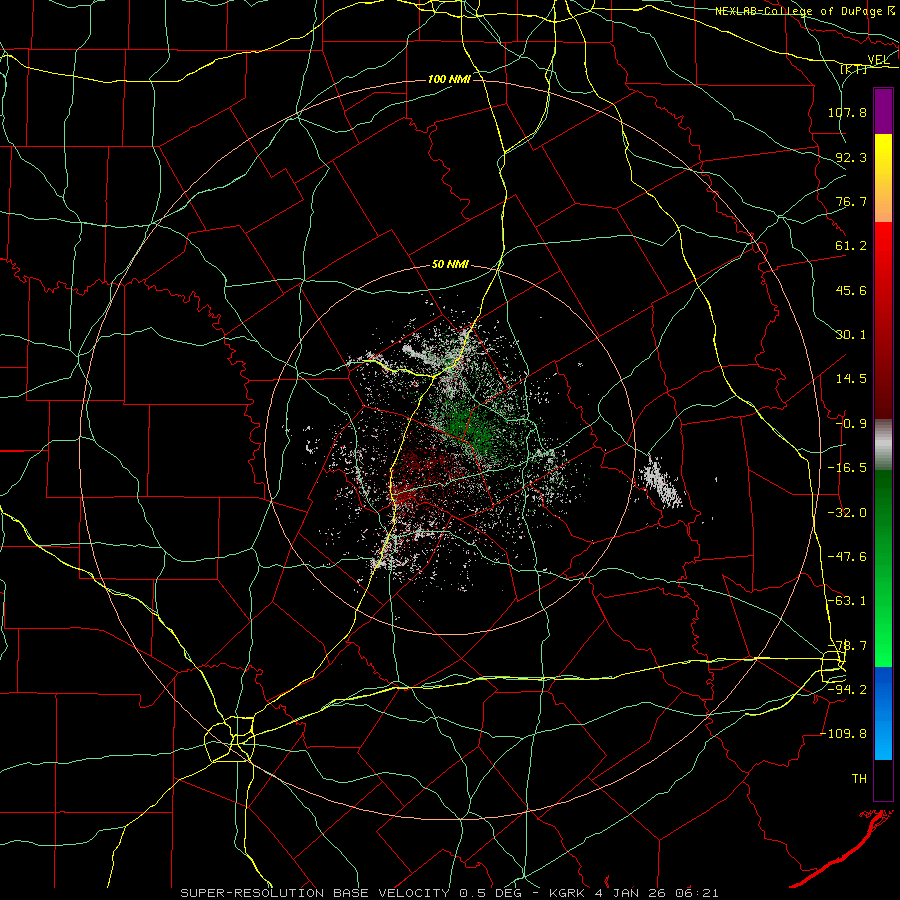900x900 pixels.
Task: Click the VEL legend heading
Action: click(878, 60)
